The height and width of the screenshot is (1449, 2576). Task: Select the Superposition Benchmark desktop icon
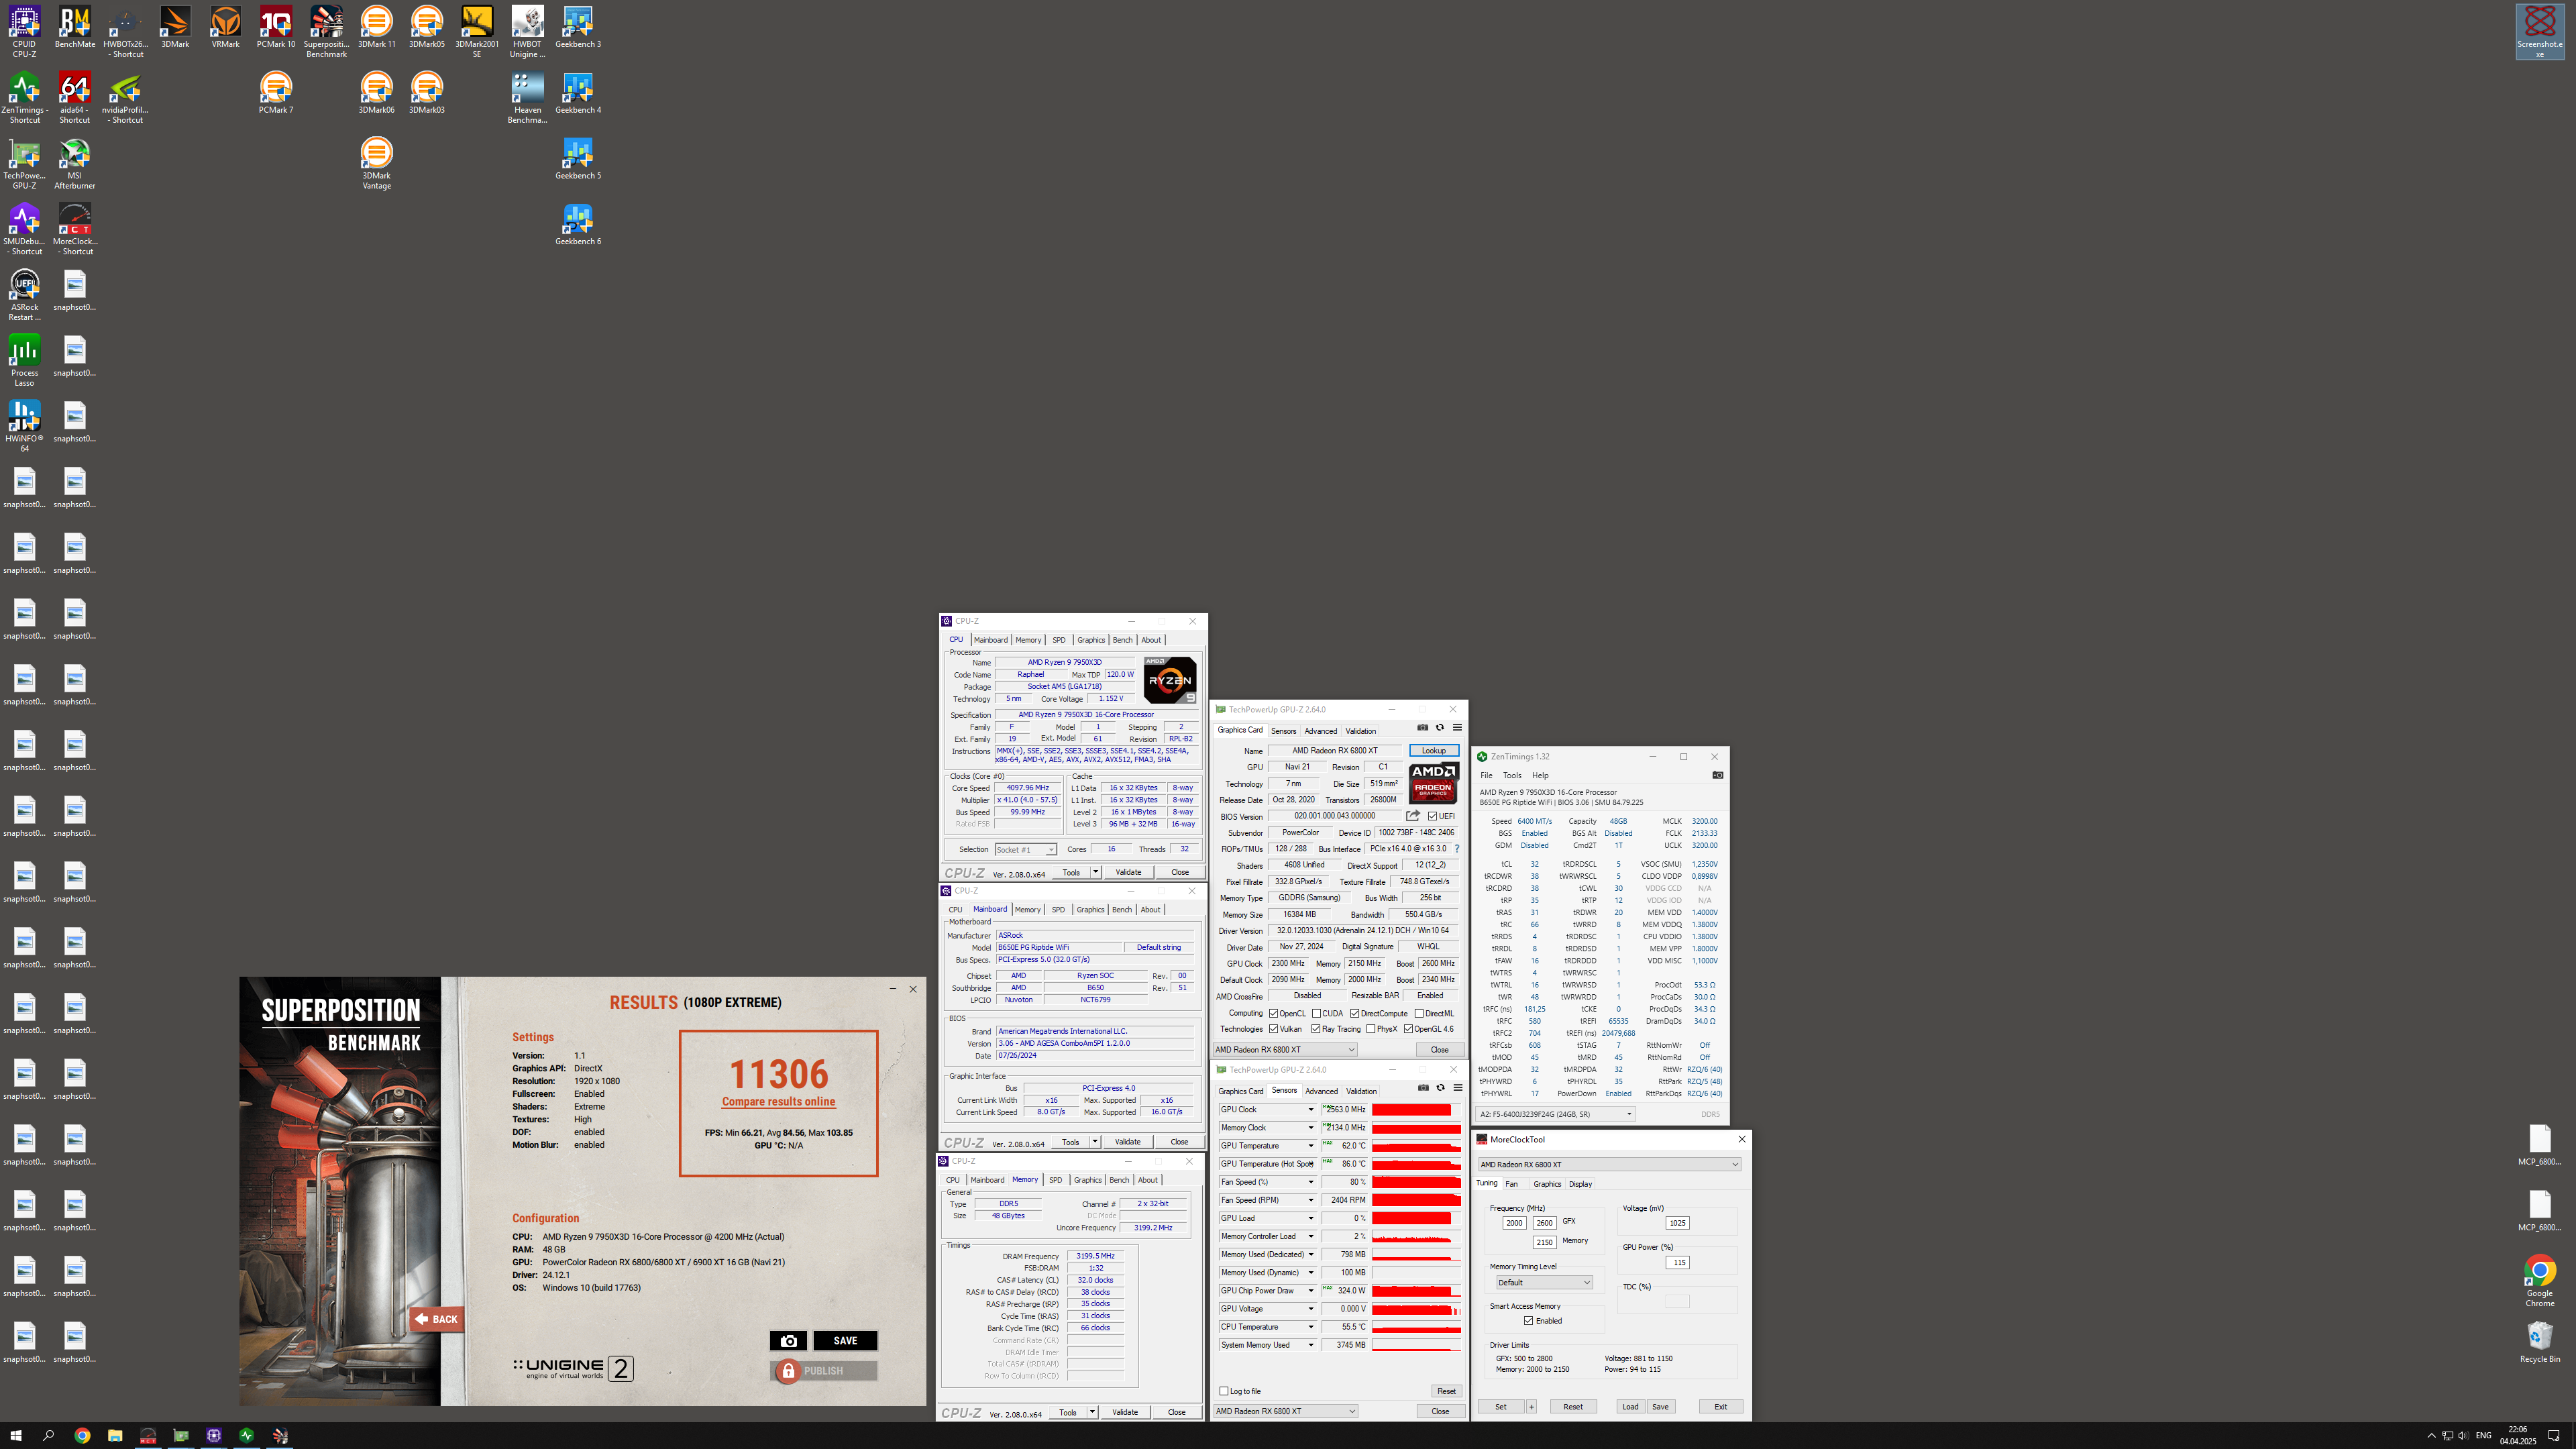[326, 32]
